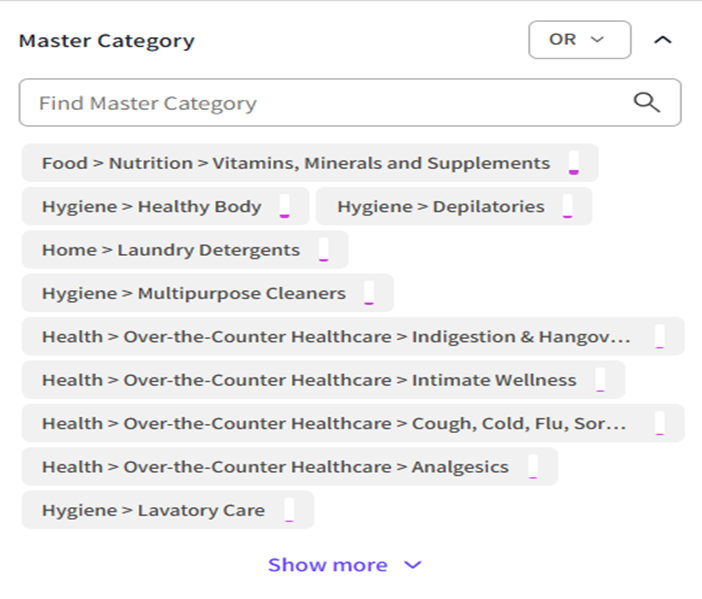Click the search magnifier icon
Screen dimensions: 702x599
647,103
